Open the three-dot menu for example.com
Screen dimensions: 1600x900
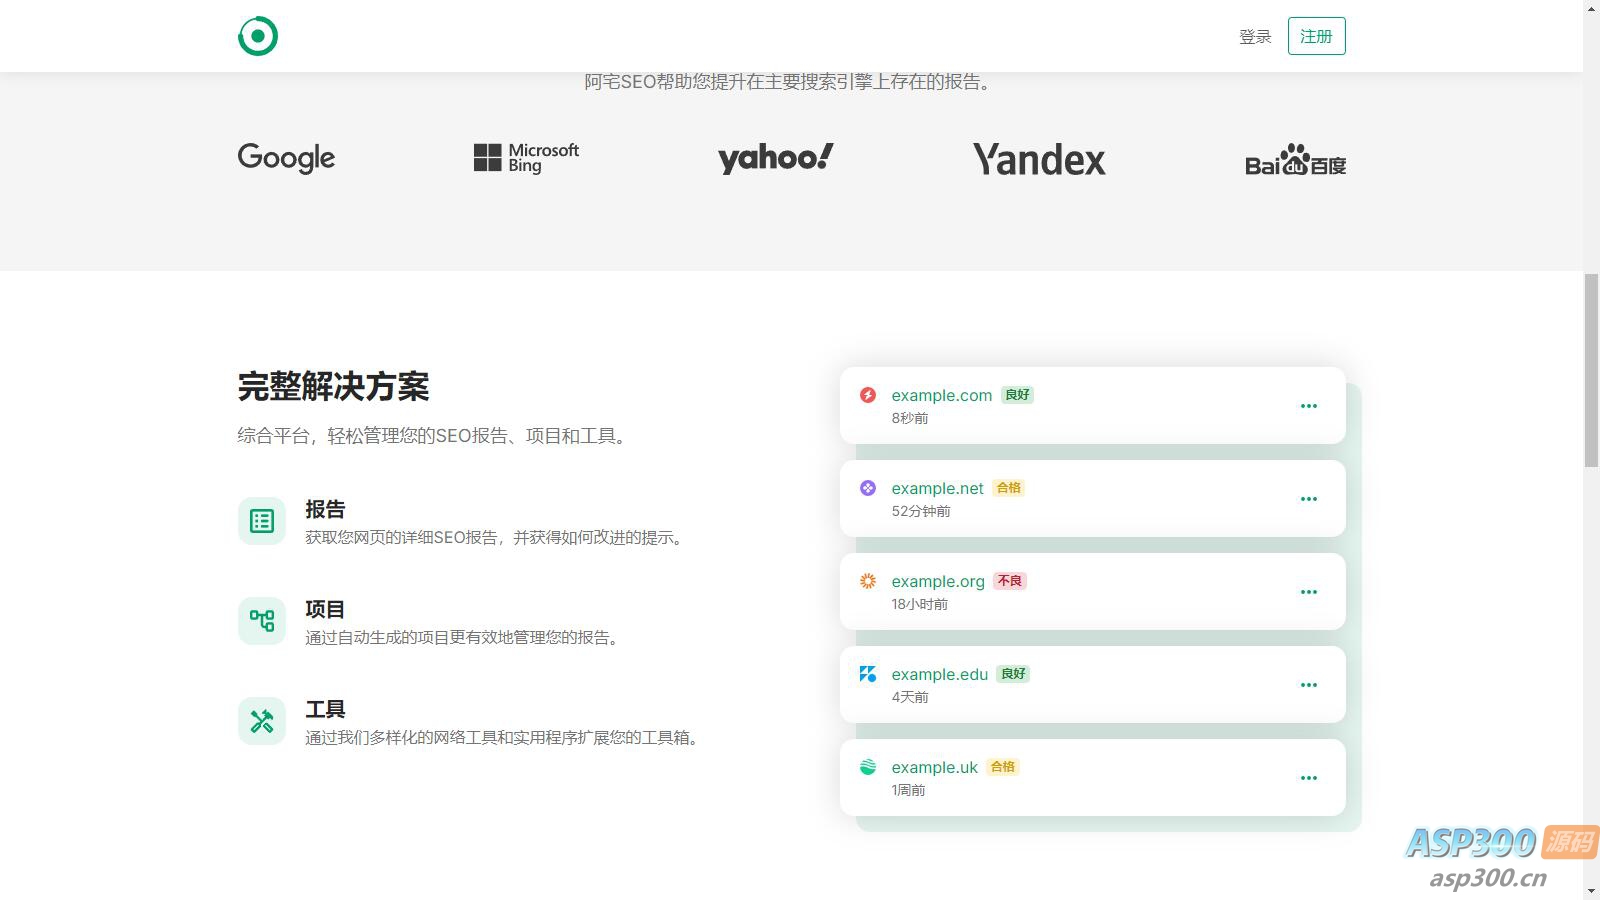[x=1308, y=406]
